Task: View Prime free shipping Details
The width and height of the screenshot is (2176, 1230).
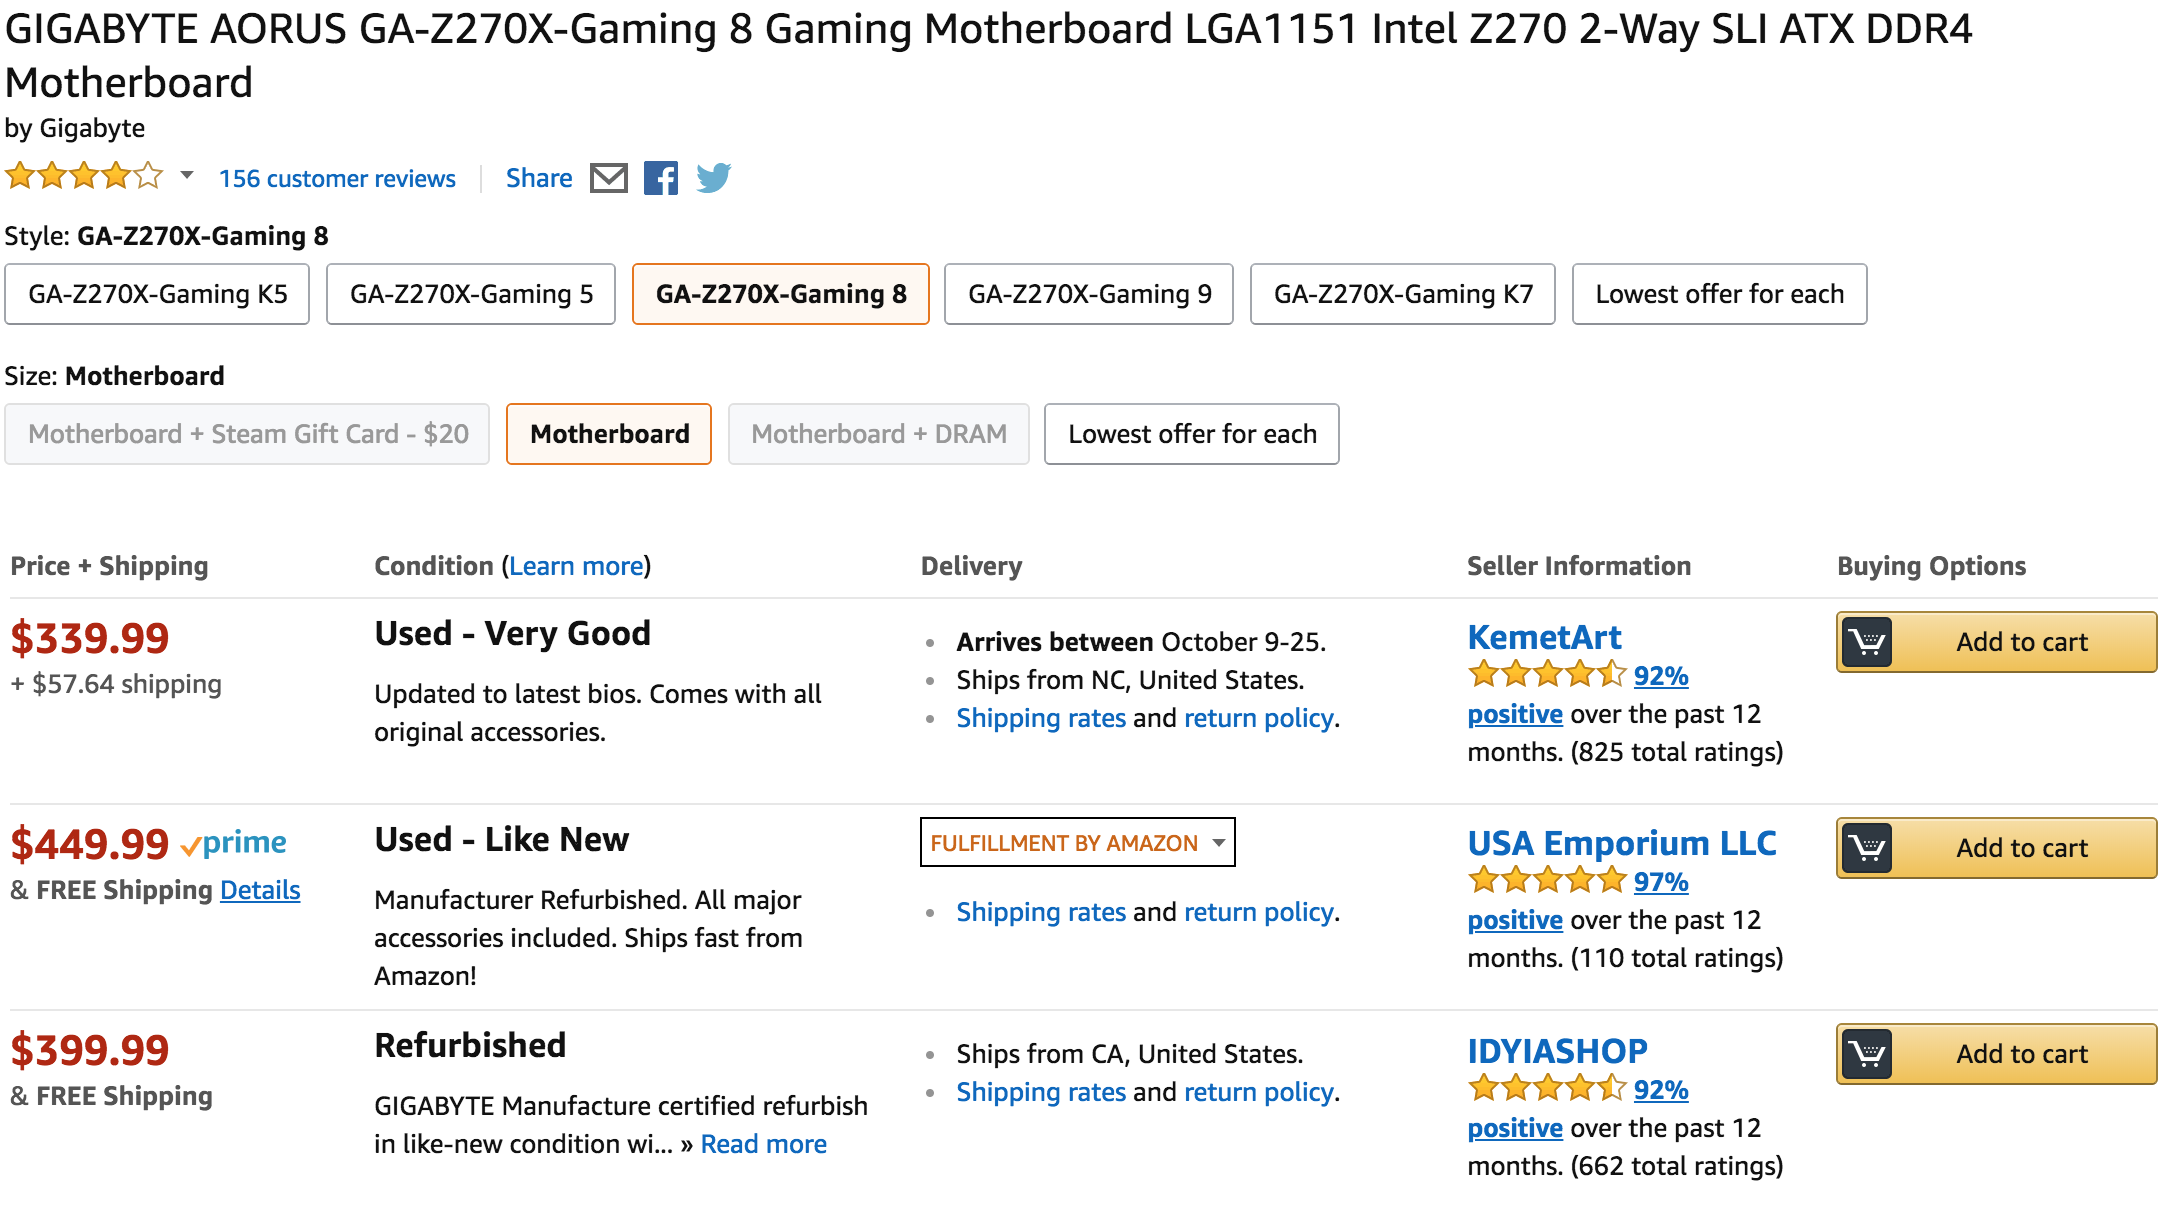Action: (x=260, y=890)
